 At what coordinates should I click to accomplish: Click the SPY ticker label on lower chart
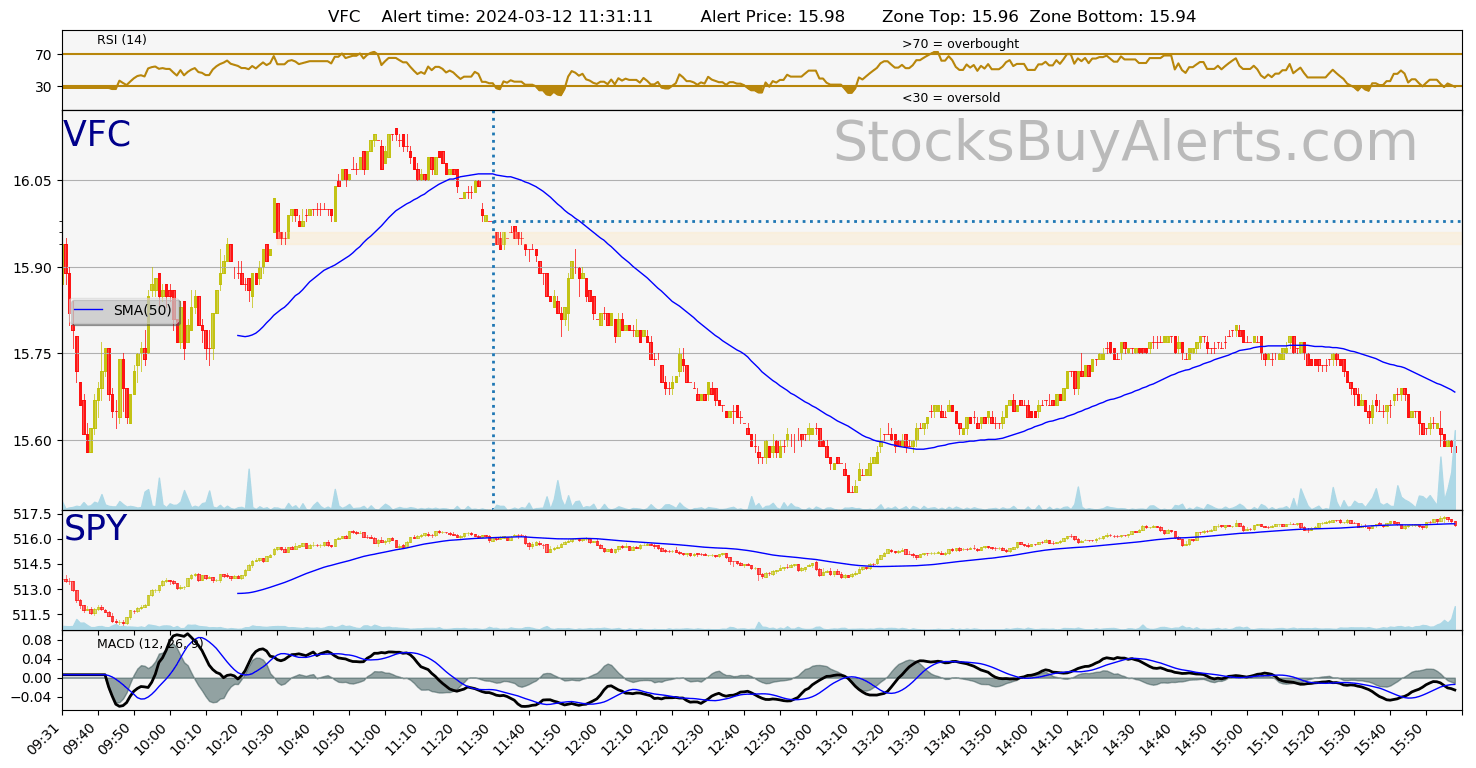(x=95, y=529)
